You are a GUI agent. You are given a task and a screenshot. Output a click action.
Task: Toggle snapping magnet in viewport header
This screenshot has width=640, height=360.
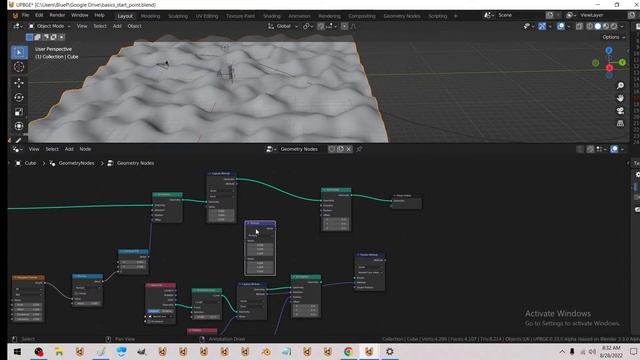point(321,26)
